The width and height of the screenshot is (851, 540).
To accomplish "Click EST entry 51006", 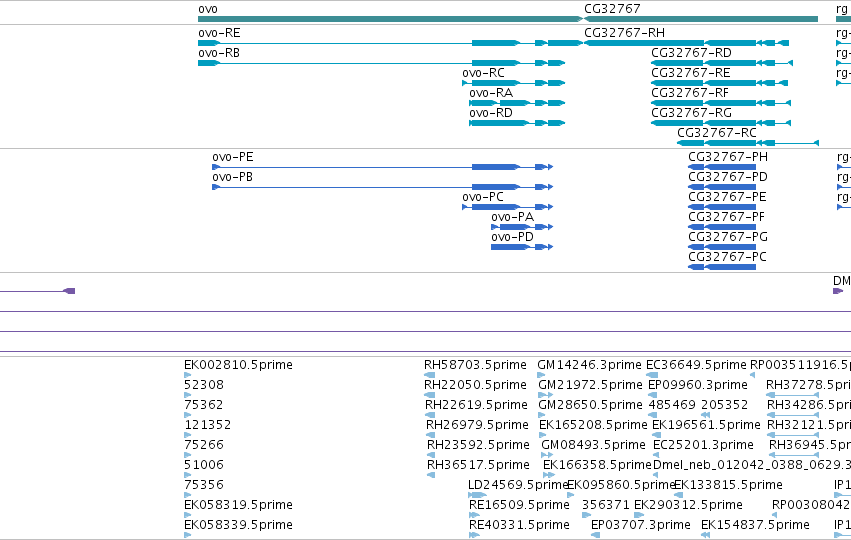I will click(x=204, y=466).
